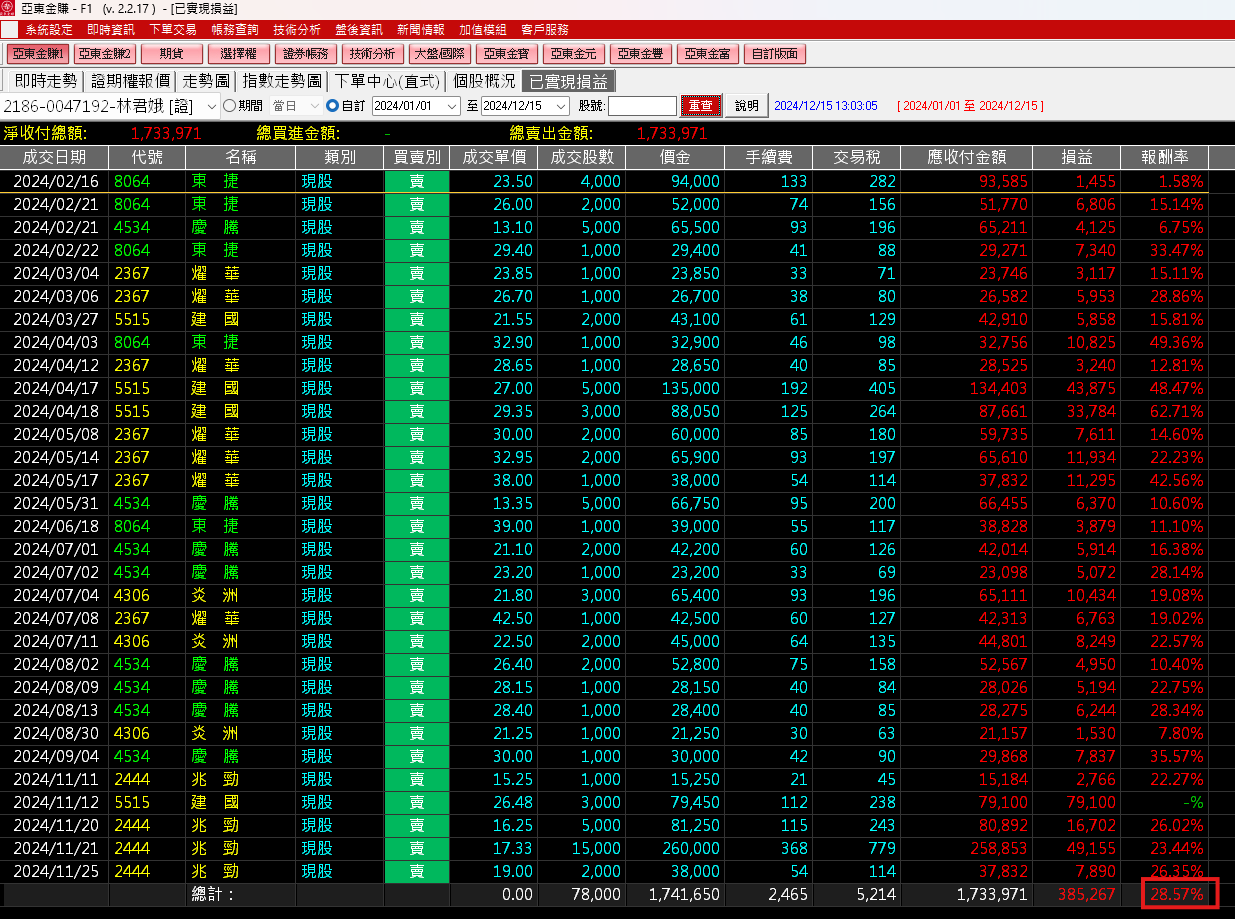Screen dimensions: 1235x919
Task: Click the red 重查 button
Action: coord(701,105)
